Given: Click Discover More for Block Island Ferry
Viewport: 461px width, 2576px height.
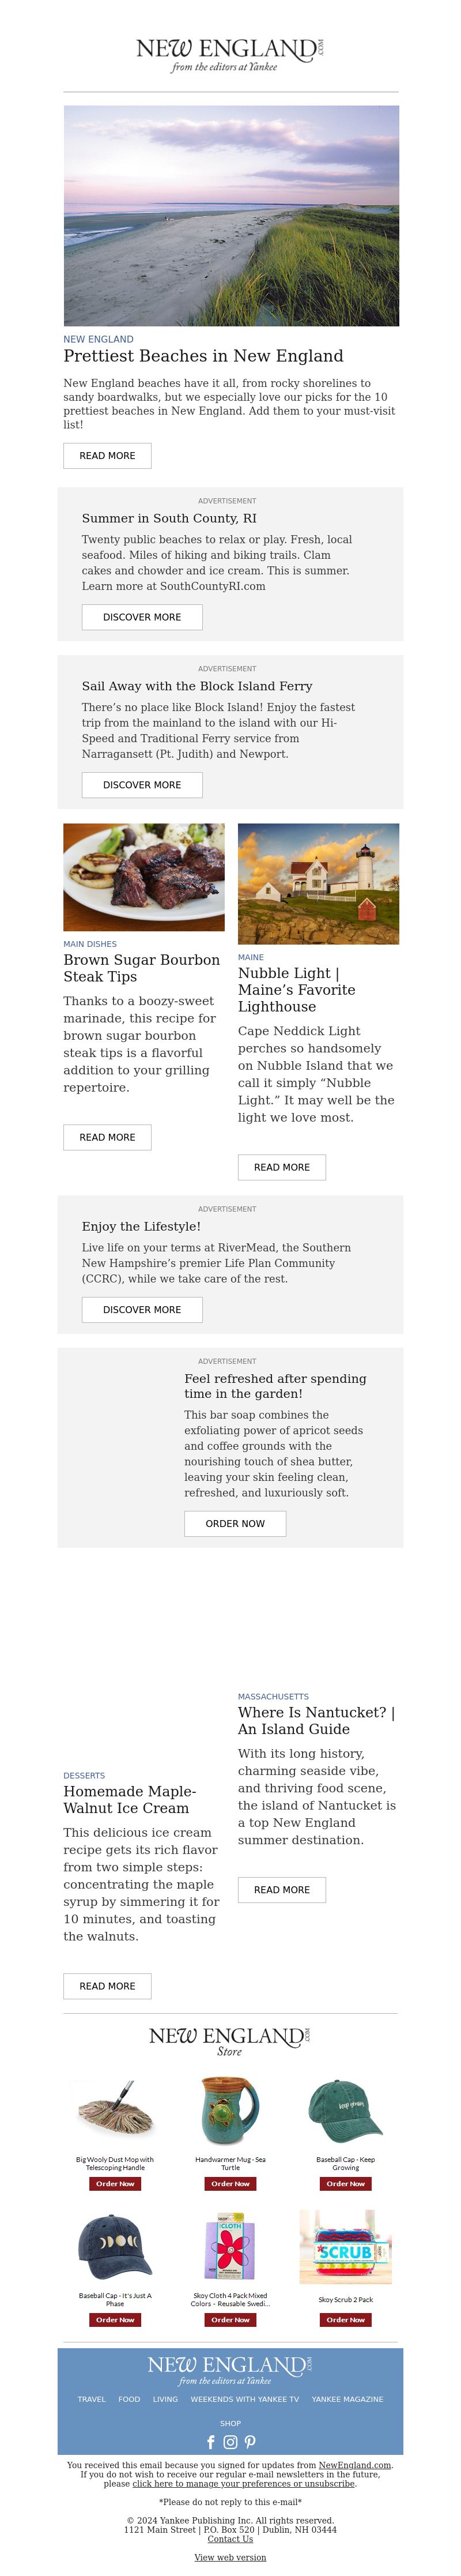Looking at the screenshot, I should tap(142, 785).
